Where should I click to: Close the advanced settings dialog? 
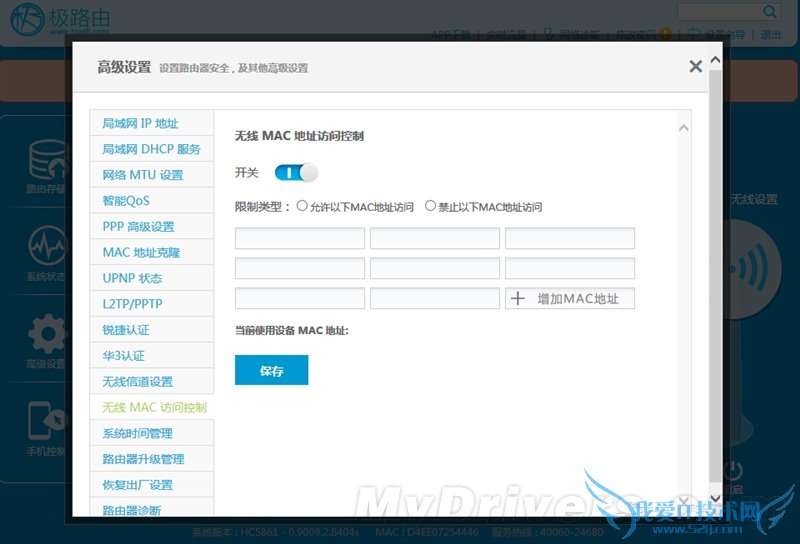[695, 67]
